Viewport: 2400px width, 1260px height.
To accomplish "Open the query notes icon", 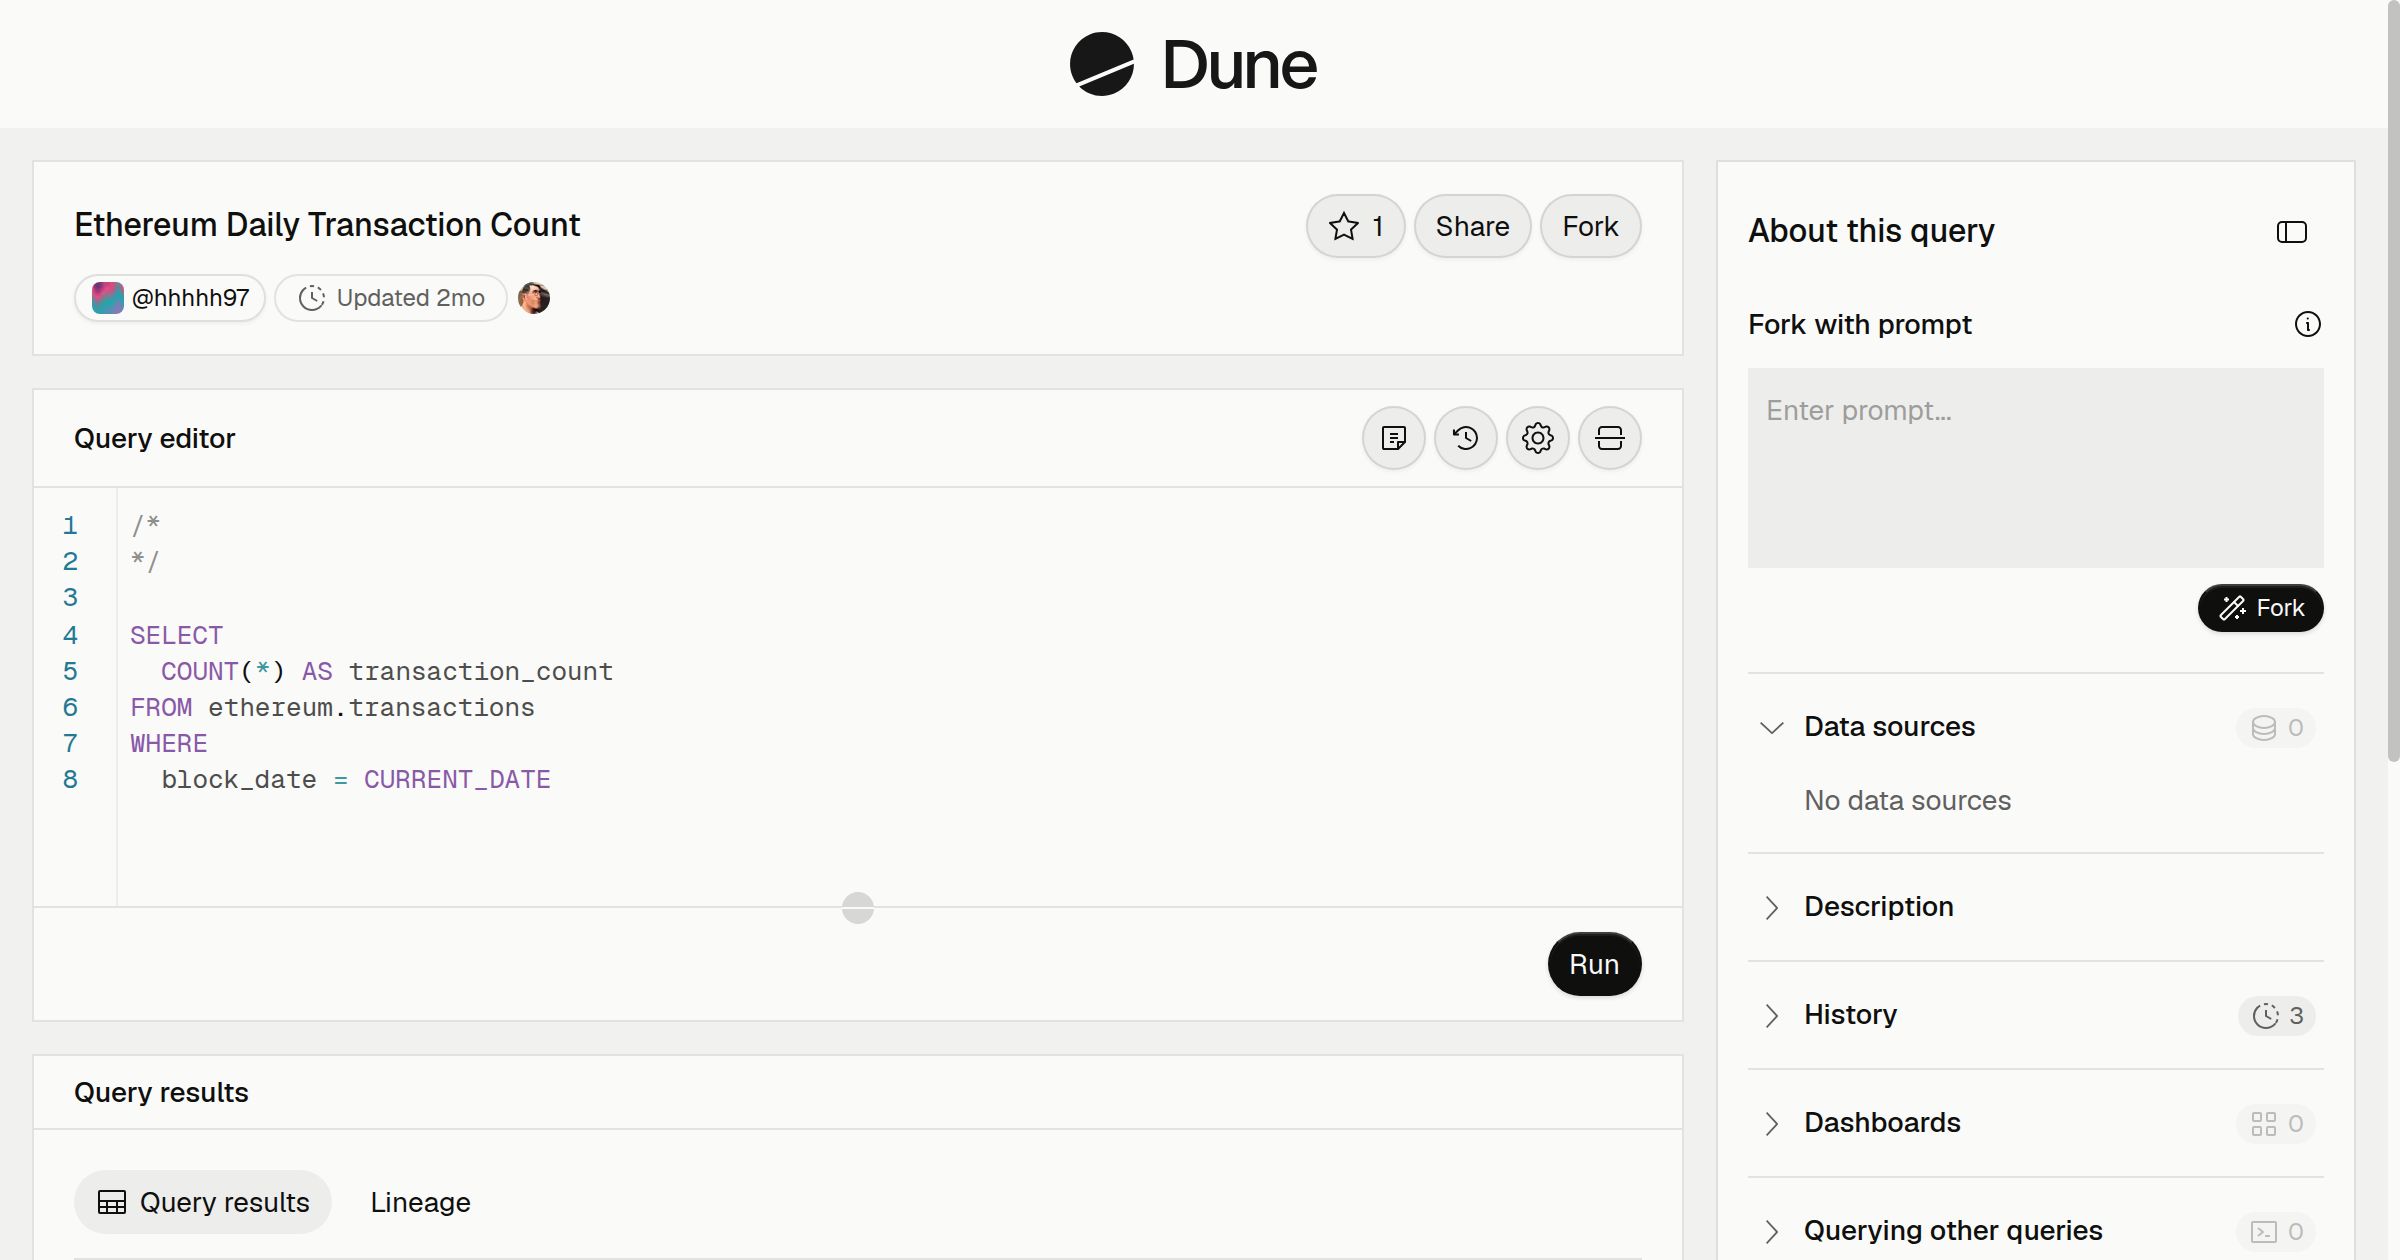I will tap(1394, 438).
